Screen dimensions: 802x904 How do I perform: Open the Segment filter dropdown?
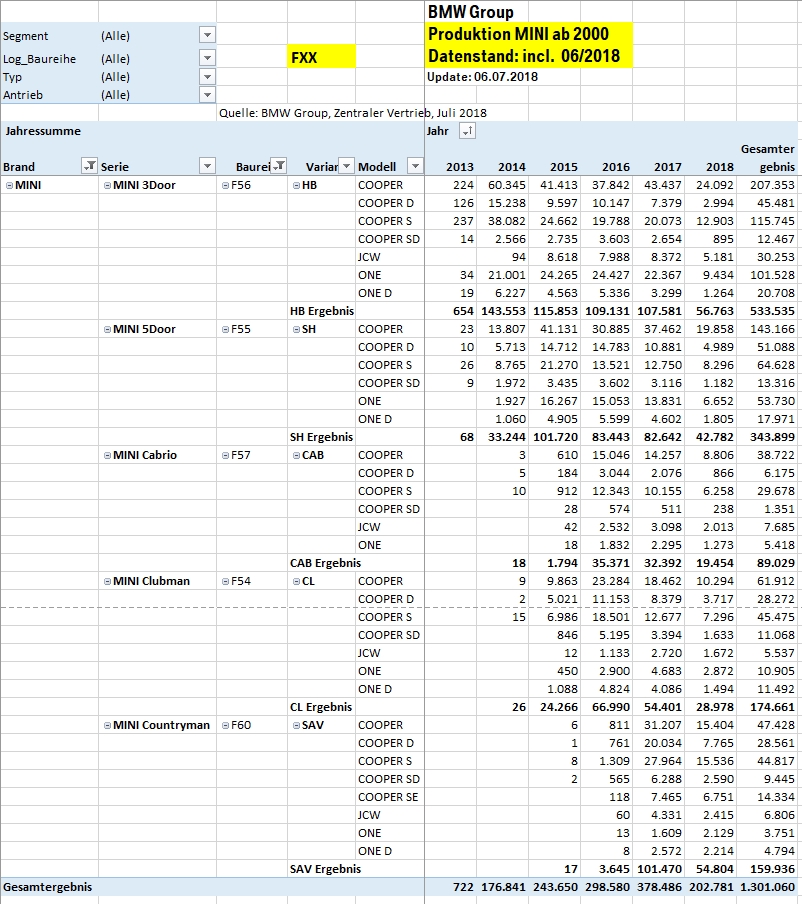[x=208, y=35]
